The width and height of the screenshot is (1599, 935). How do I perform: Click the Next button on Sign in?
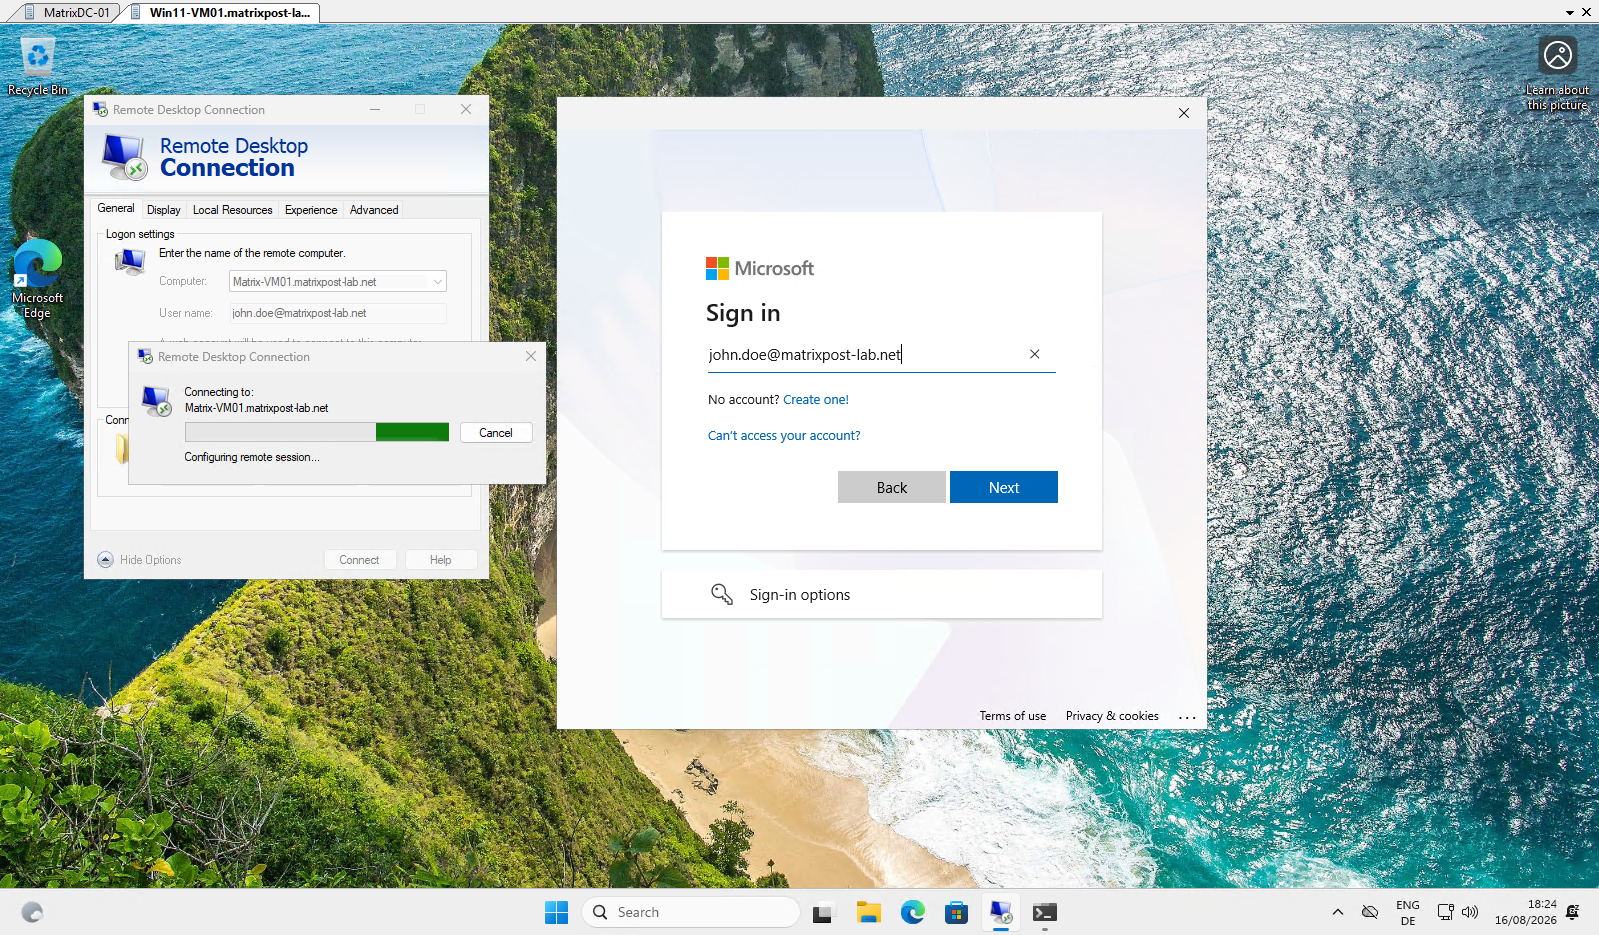coord(1003,487)
